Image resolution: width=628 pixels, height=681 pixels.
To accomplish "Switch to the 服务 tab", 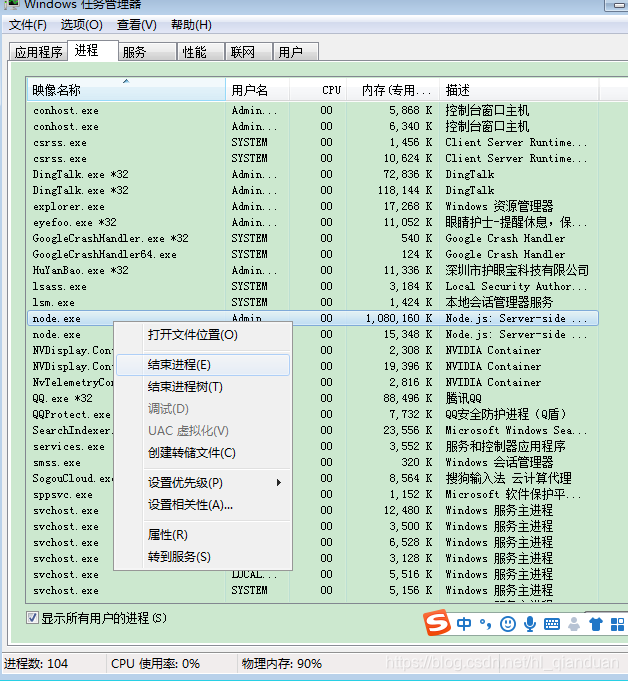I will coord(147,52).
